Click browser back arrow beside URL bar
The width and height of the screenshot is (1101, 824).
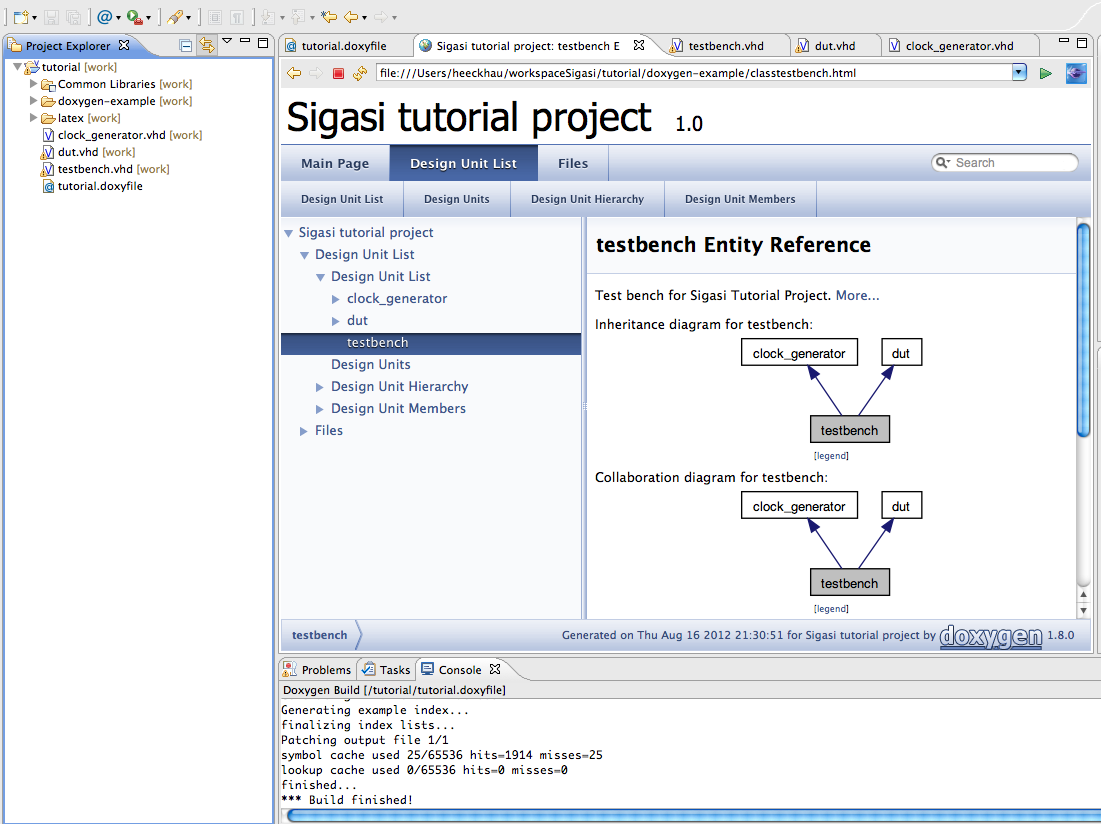tap(294, 73)
